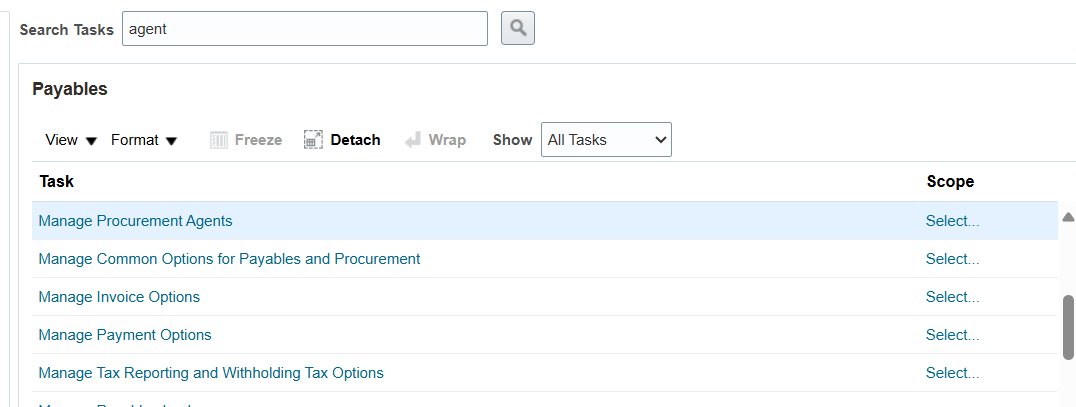This screenshot has width=1076, height=407.
Task: Click the vertical scrollbar thumb
Action: (x=1068, y=325)
